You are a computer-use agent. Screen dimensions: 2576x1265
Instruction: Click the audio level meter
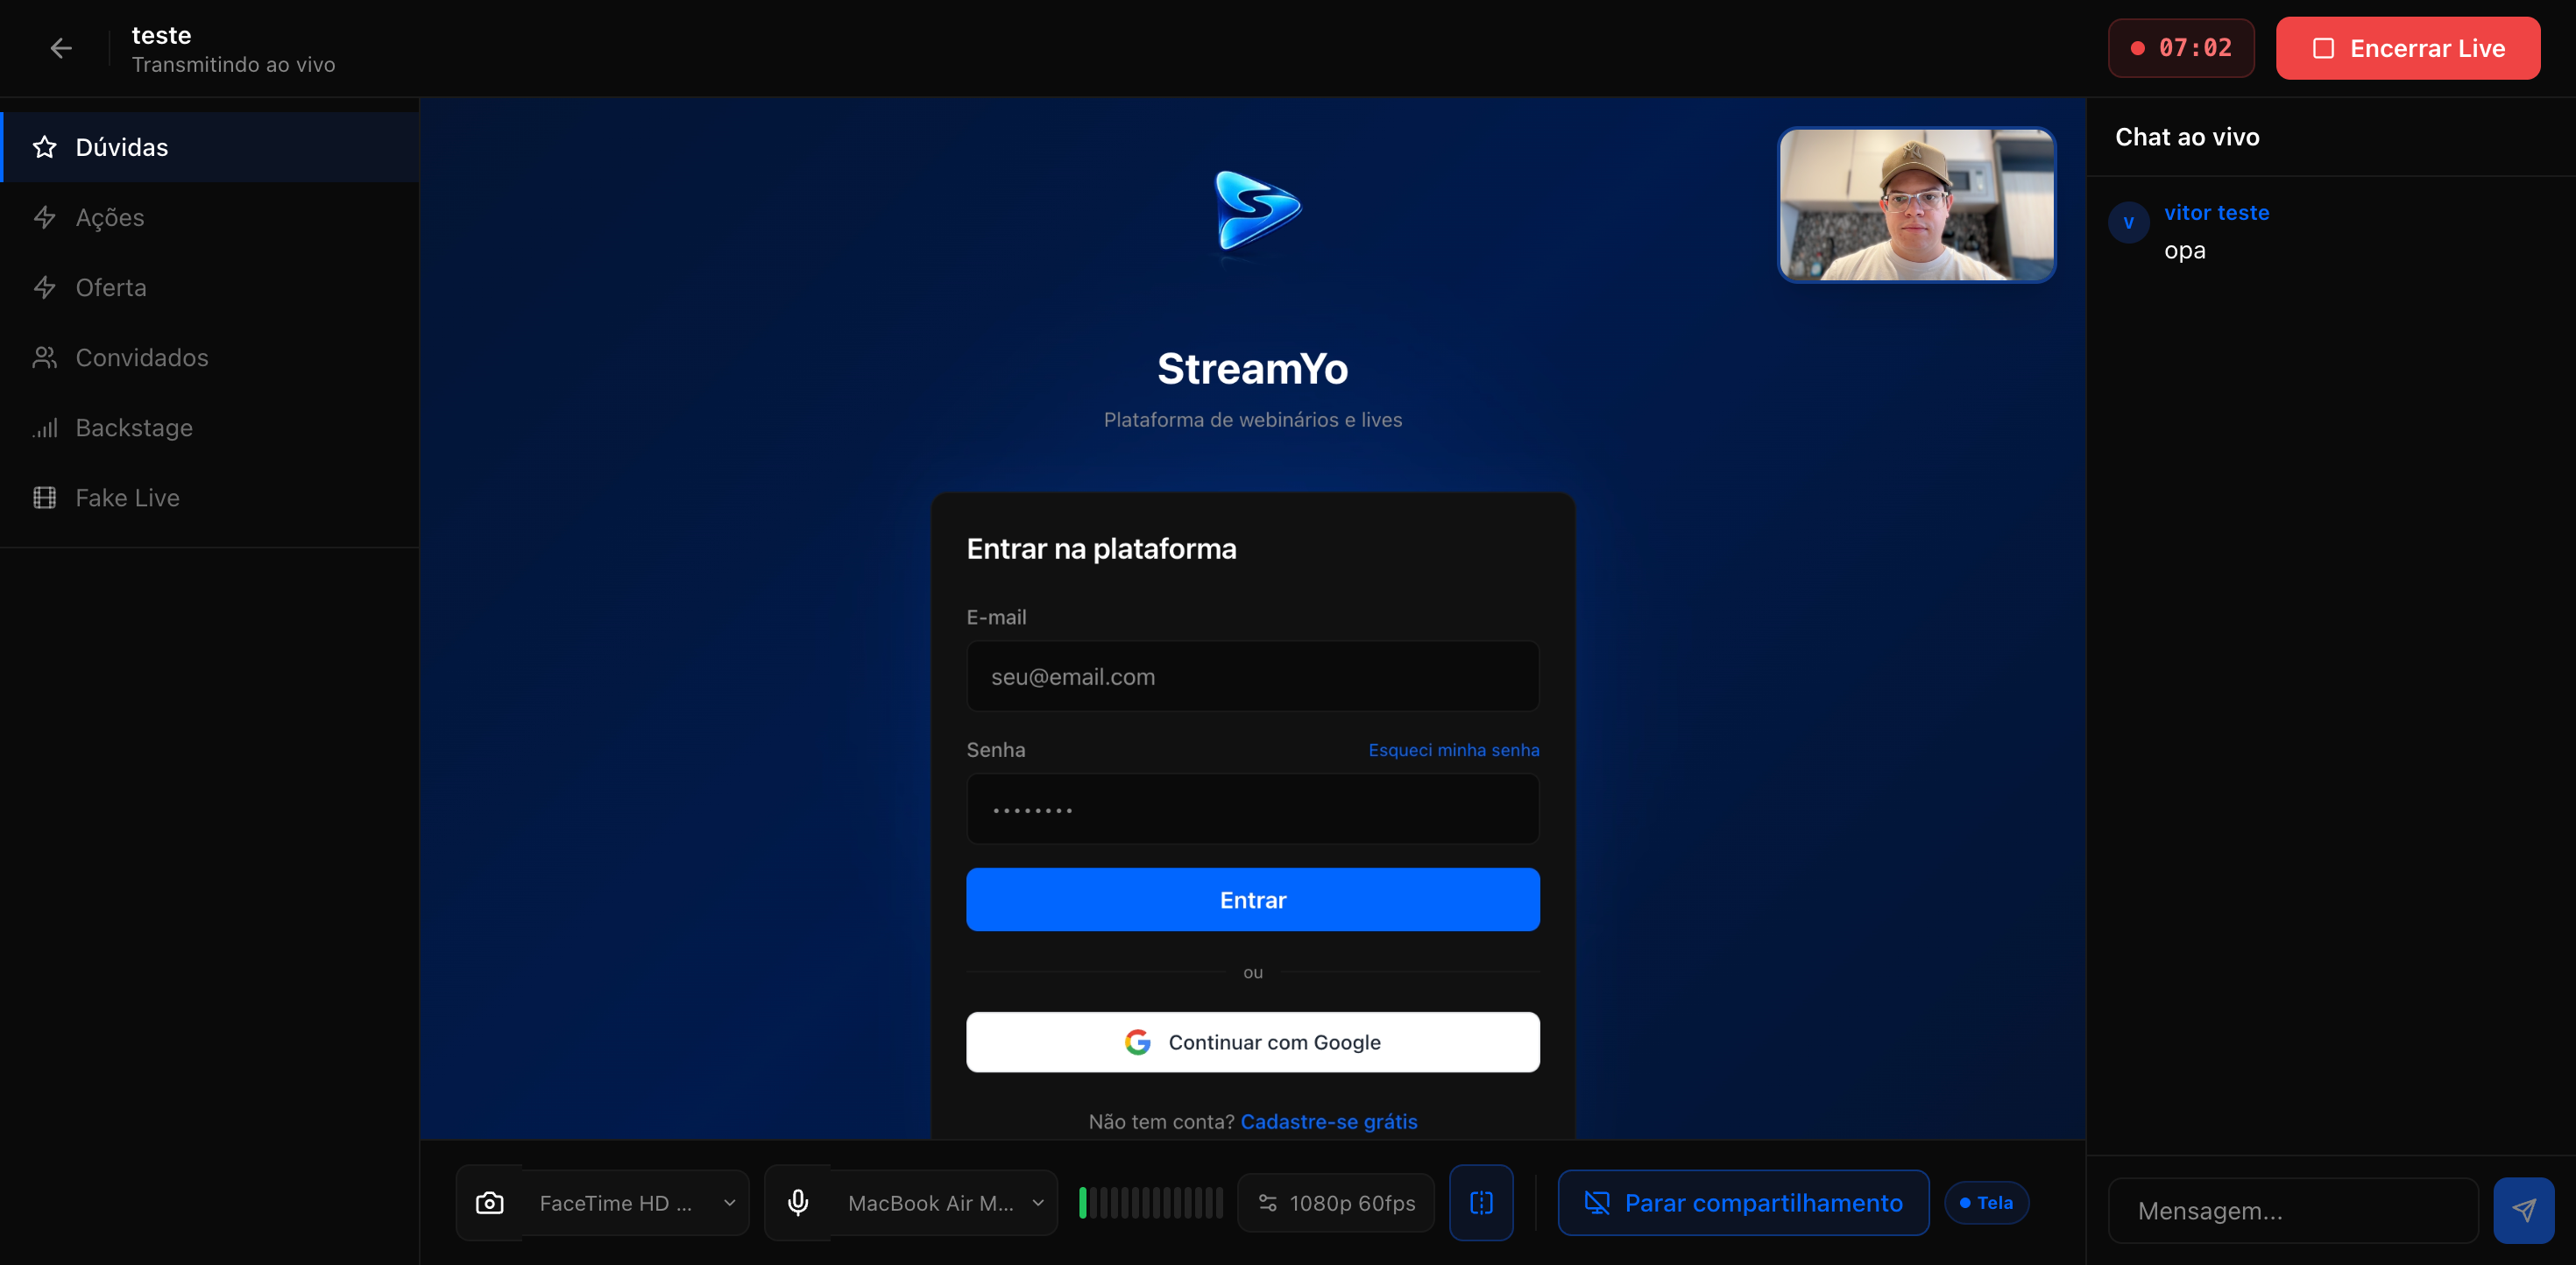1150,1203
